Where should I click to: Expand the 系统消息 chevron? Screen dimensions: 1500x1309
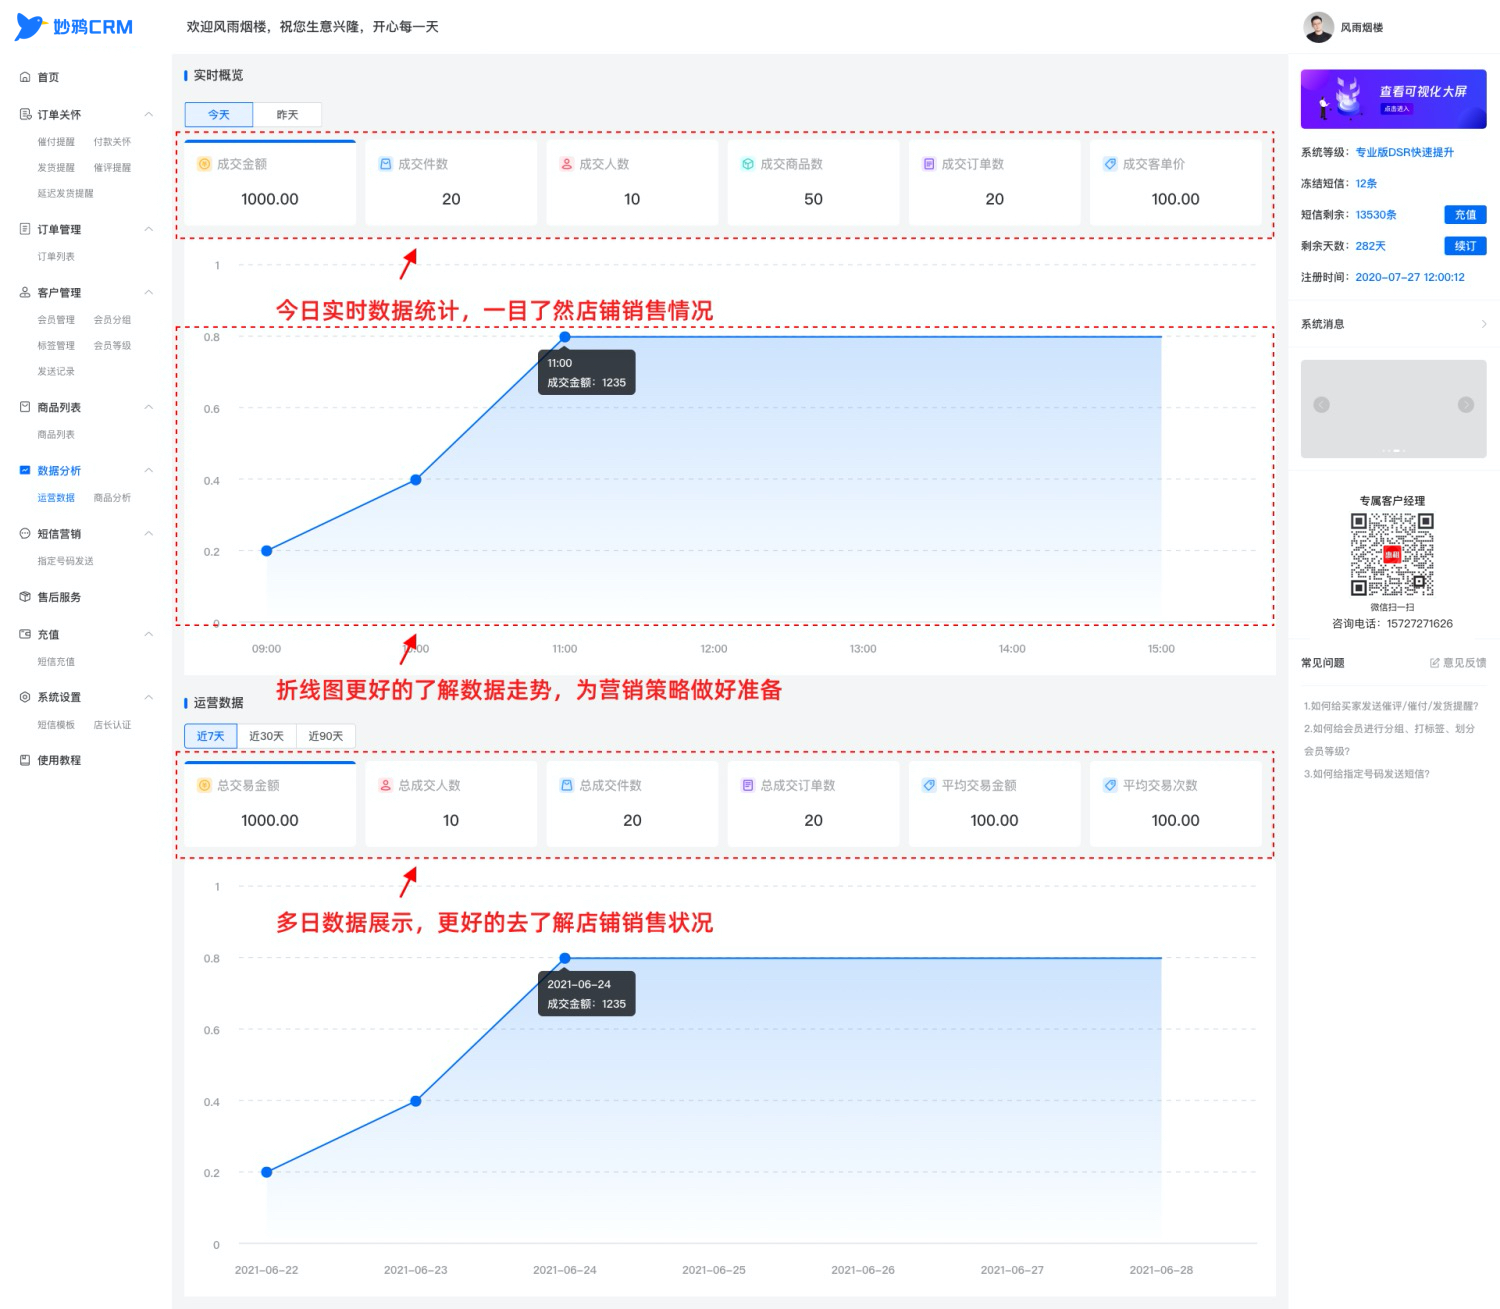click(1483, 324)
